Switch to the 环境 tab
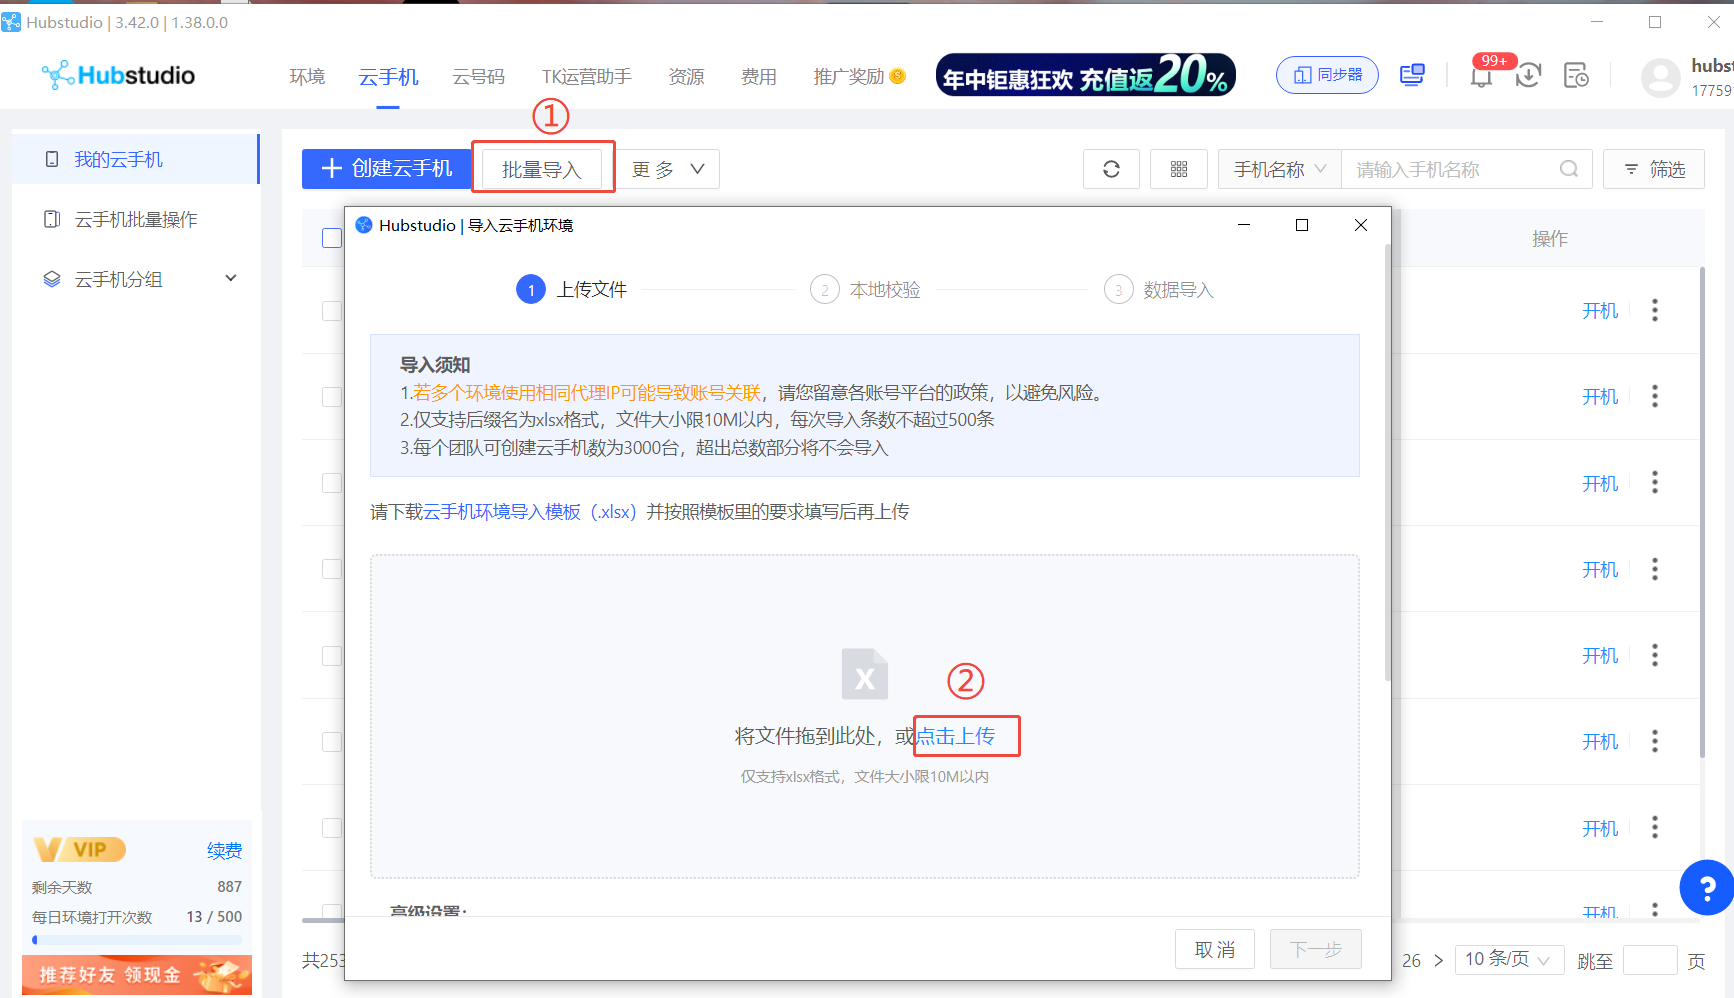The image size is (1734, 998). tap(307, 77)
